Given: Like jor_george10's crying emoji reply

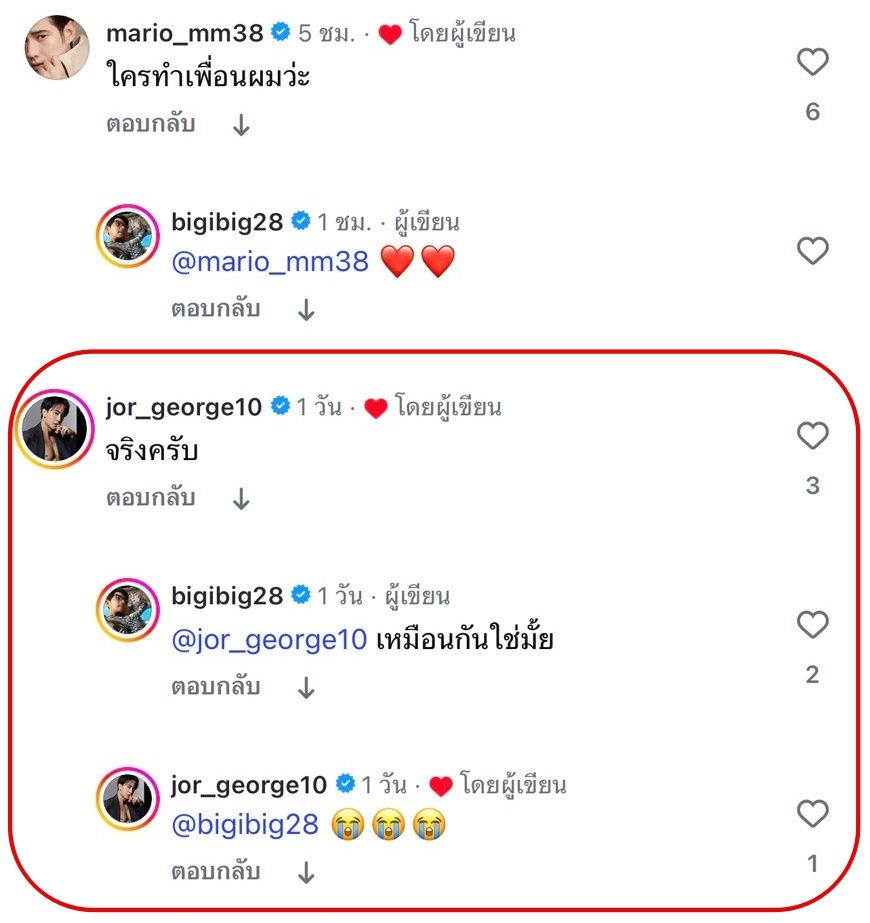Looking at the screenshot, I should coord(812,814).
